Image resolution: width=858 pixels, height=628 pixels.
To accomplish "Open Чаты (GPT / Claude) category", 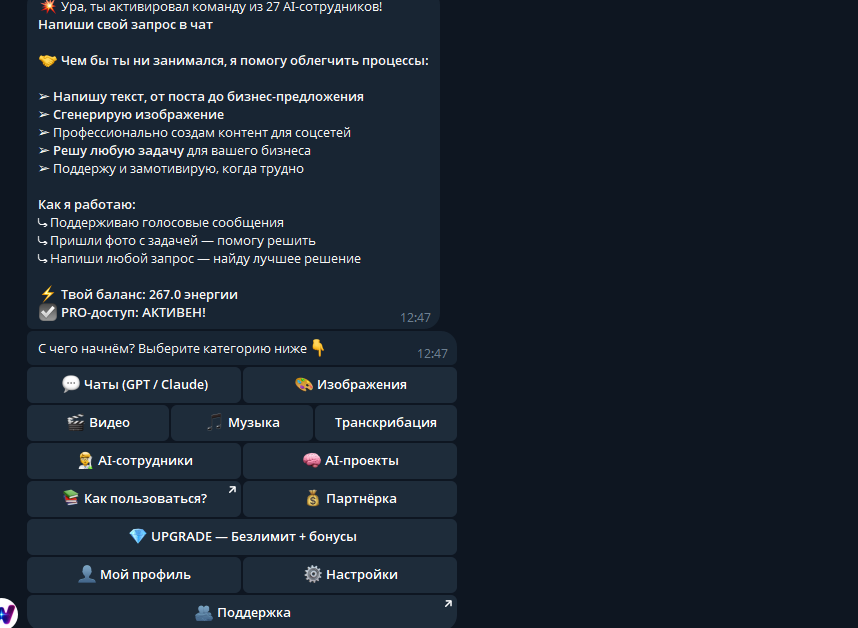I will coord(134,385).
